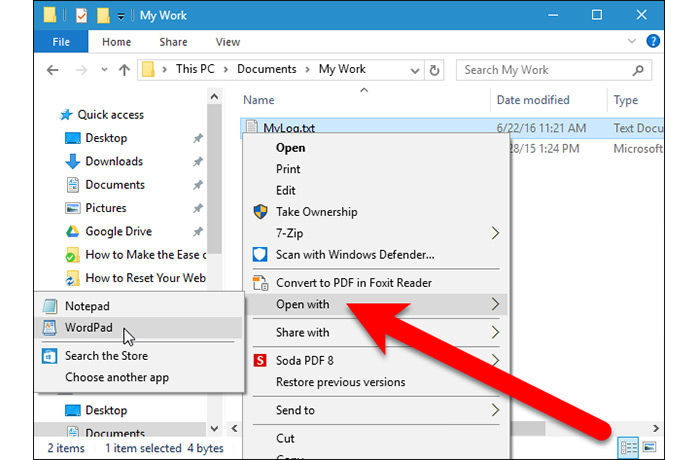
Task: Open the File tab
Action: pyautogui.click(x=61, y=42)
